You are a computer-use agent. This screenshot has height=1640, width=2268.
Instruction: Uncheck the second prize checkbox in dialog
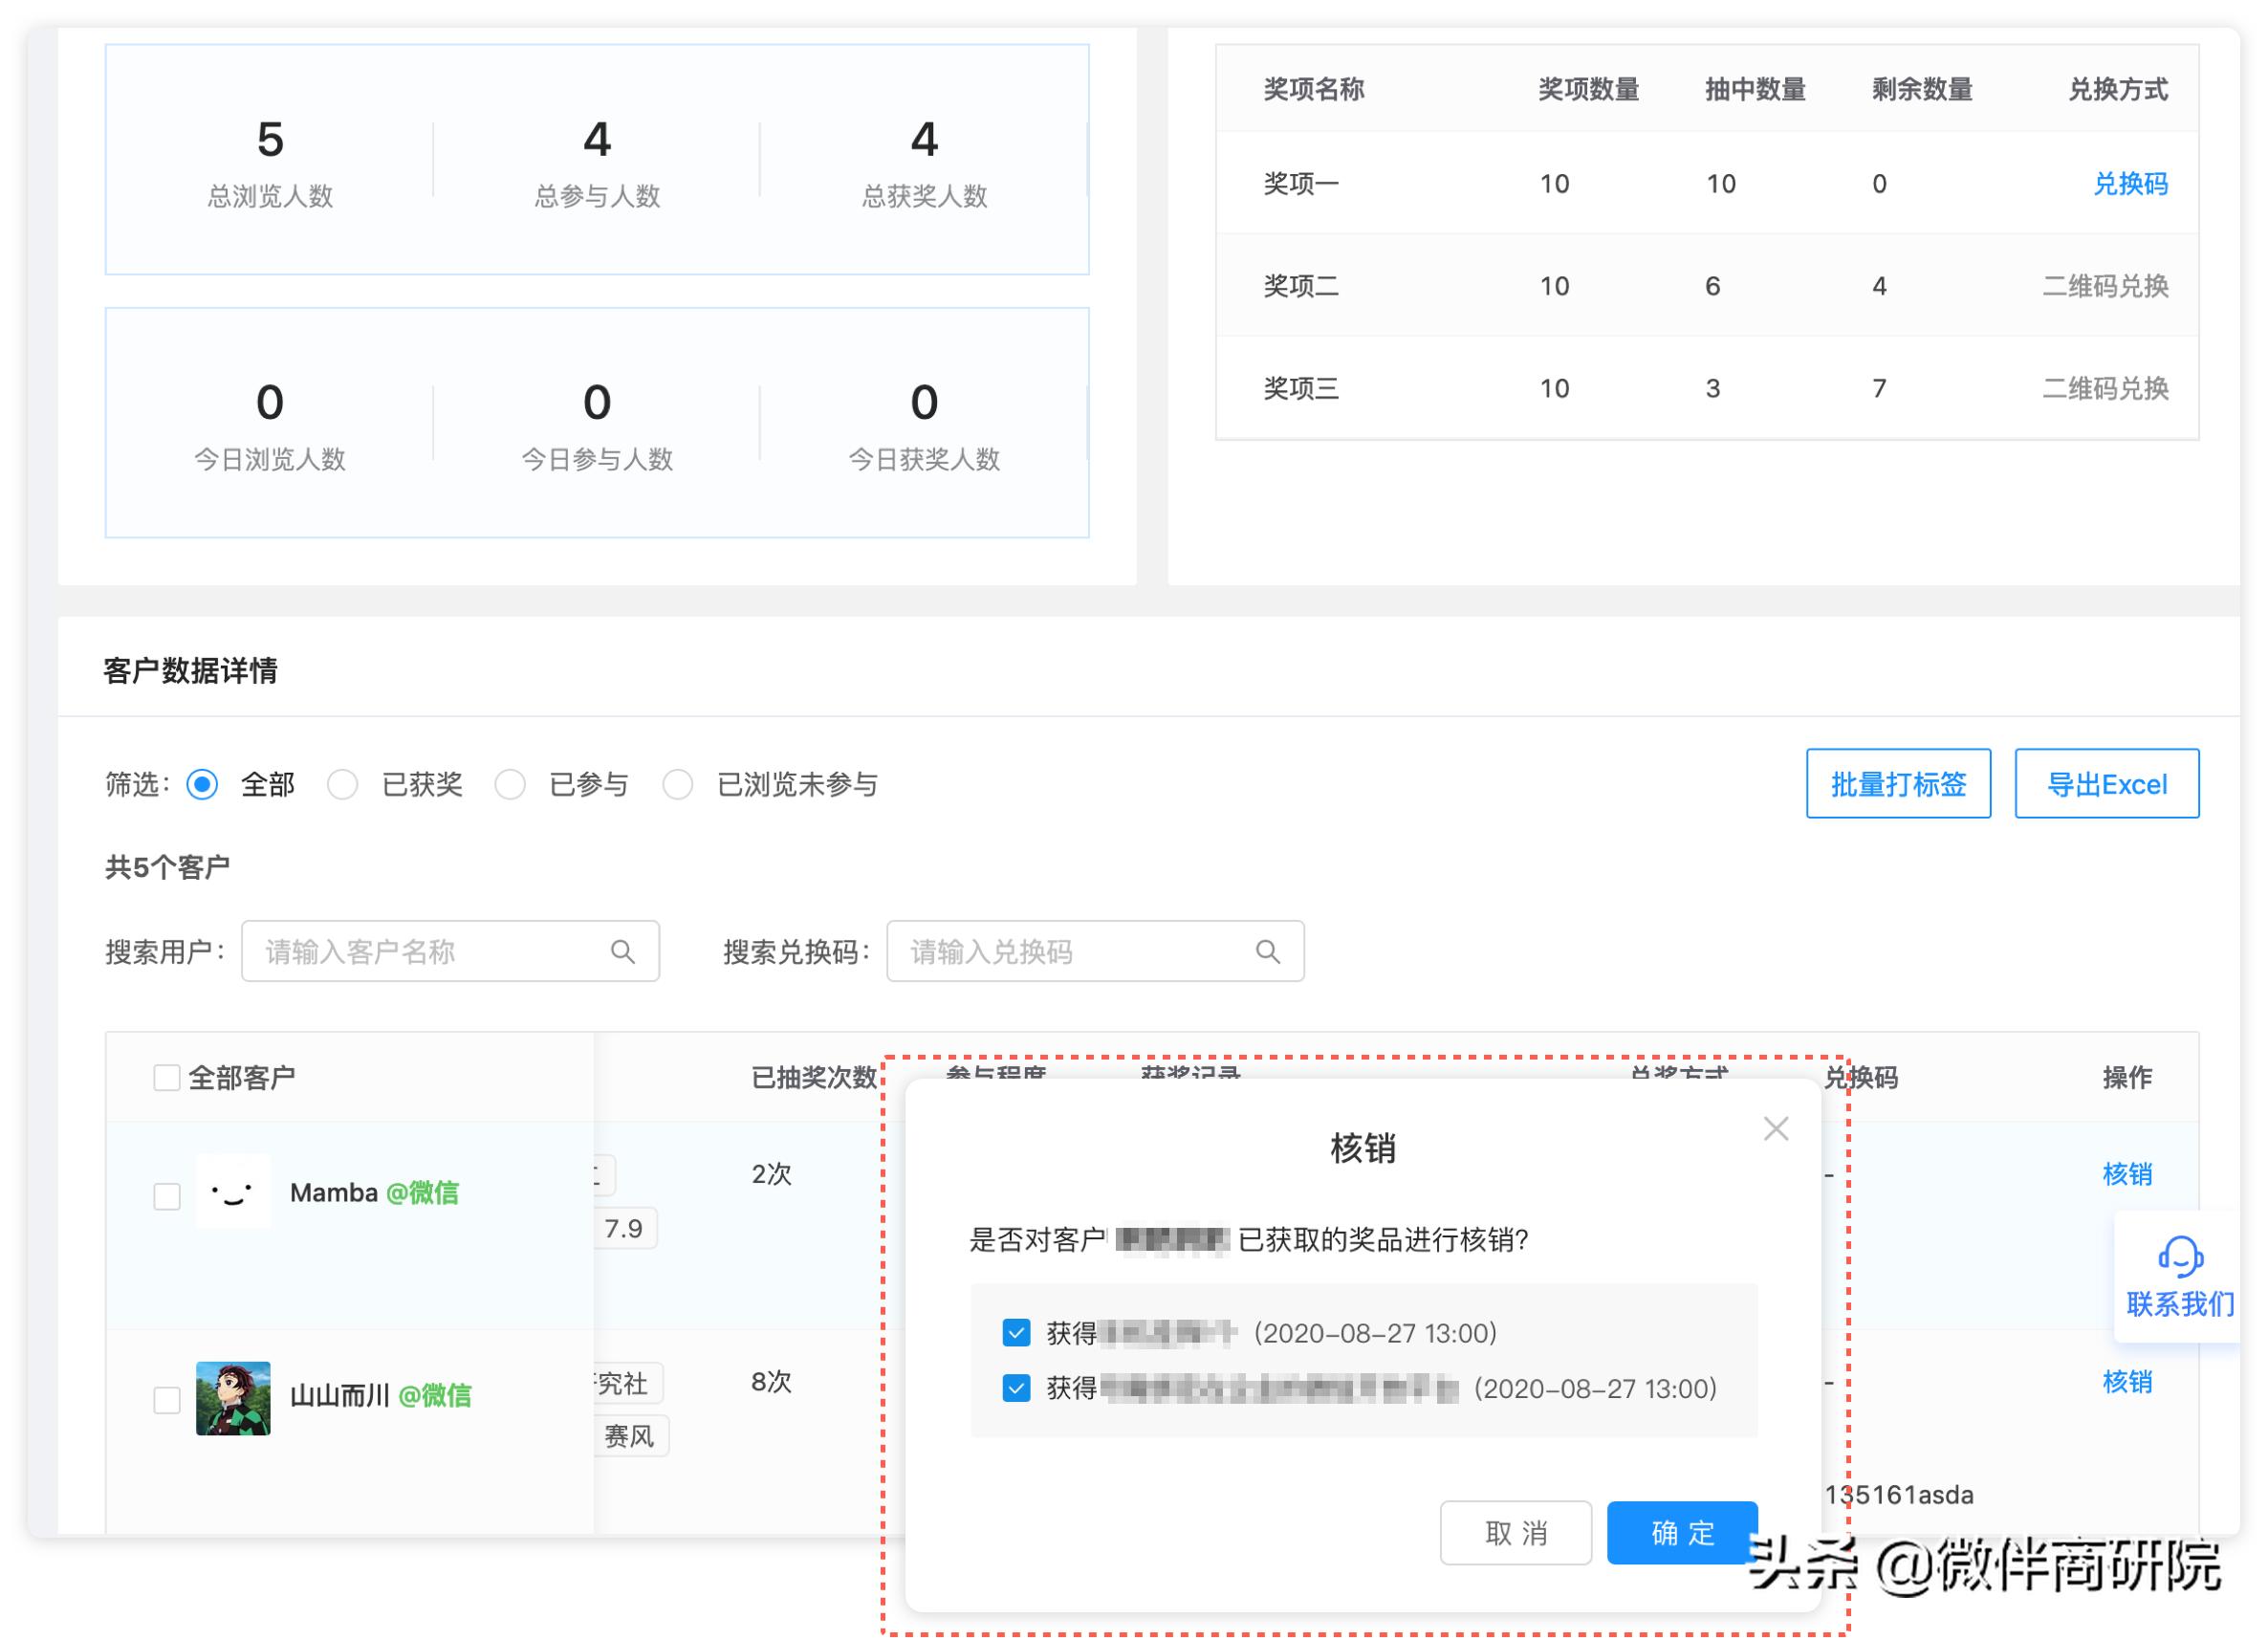1016,1388
